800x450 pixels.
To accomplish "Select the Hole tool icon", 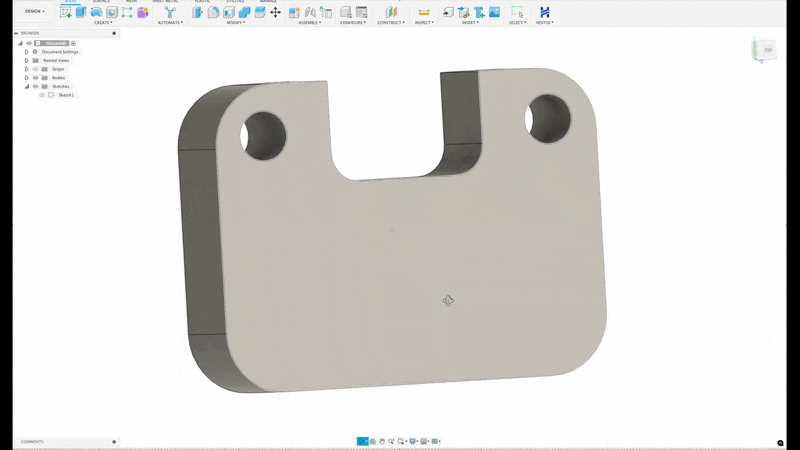I will click(112, 12).
